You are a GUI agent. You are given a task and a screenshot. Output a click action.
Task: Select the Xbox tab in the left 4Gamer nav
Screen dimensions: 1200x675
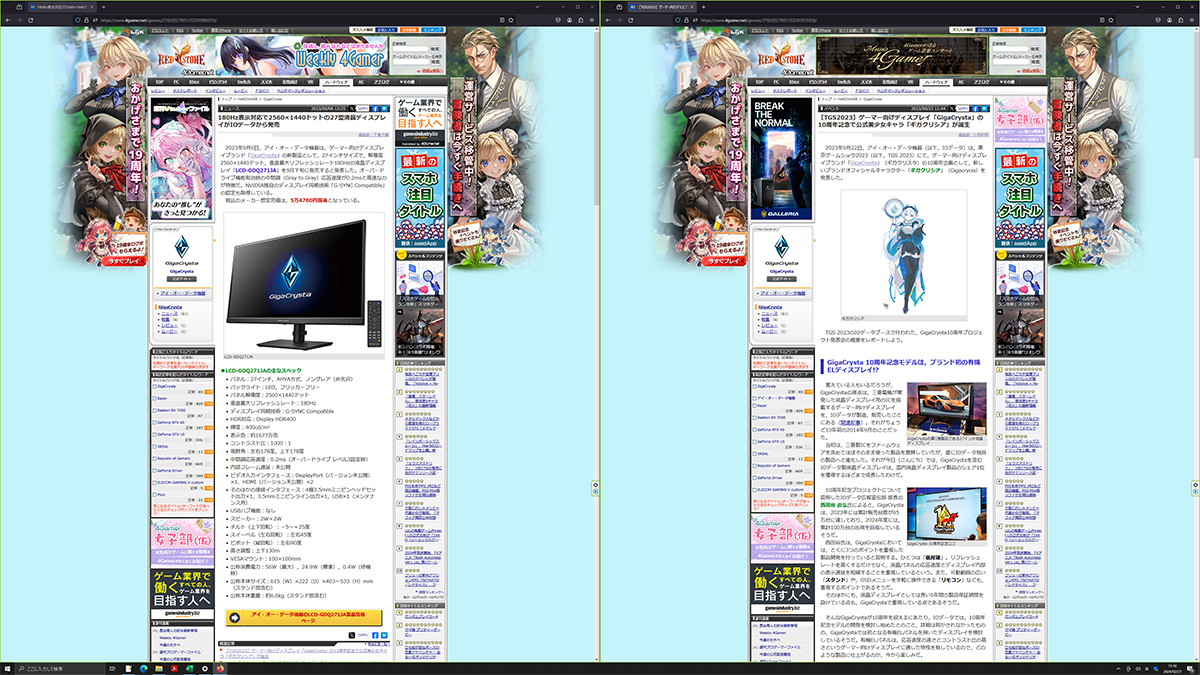coord(194,82)
